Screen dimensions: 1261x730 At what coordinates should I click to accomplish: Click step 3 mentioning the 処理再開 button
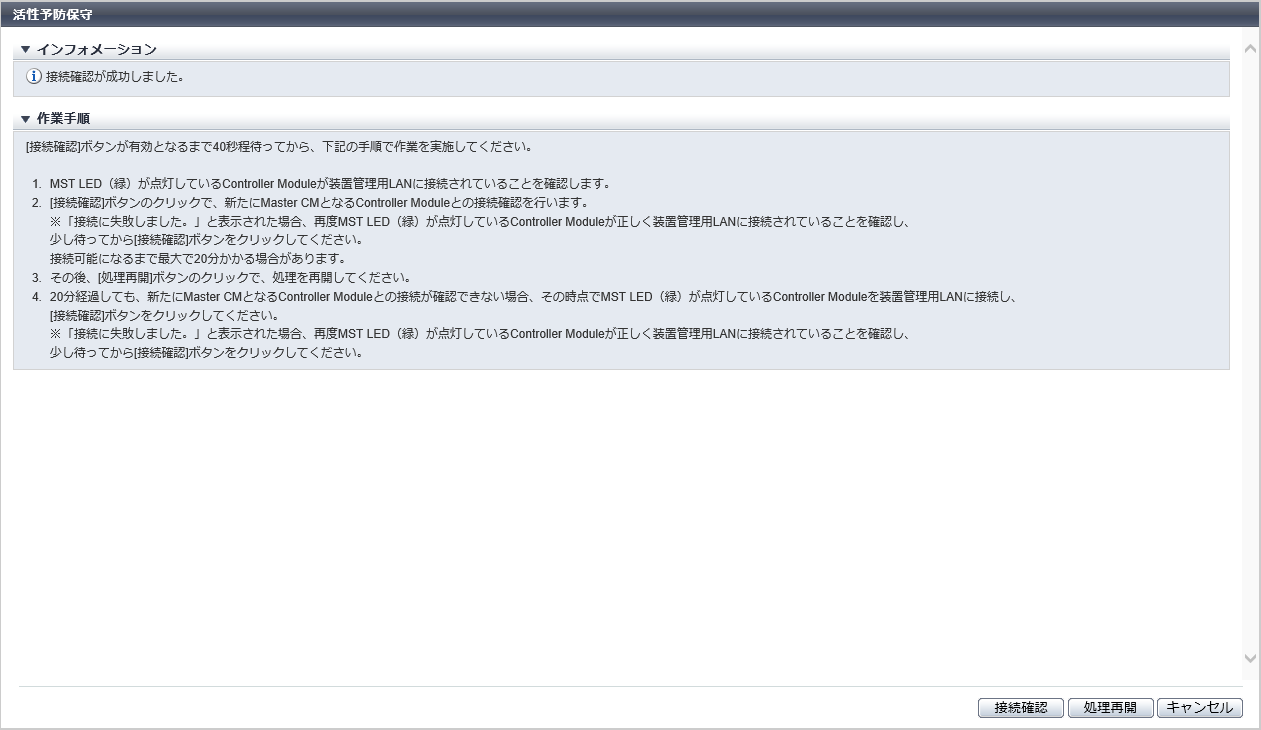point(230,277)
